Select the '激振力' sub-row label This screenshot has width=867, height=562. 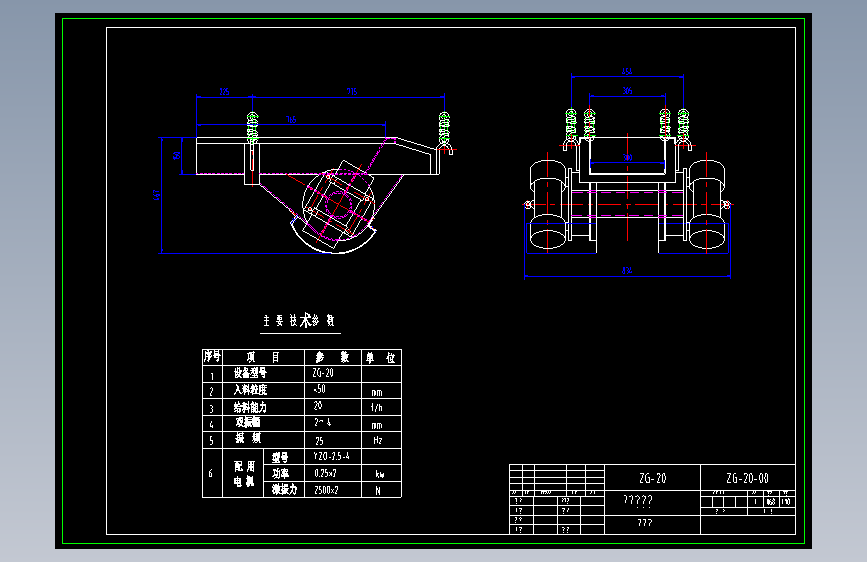(x=284, y=490)
